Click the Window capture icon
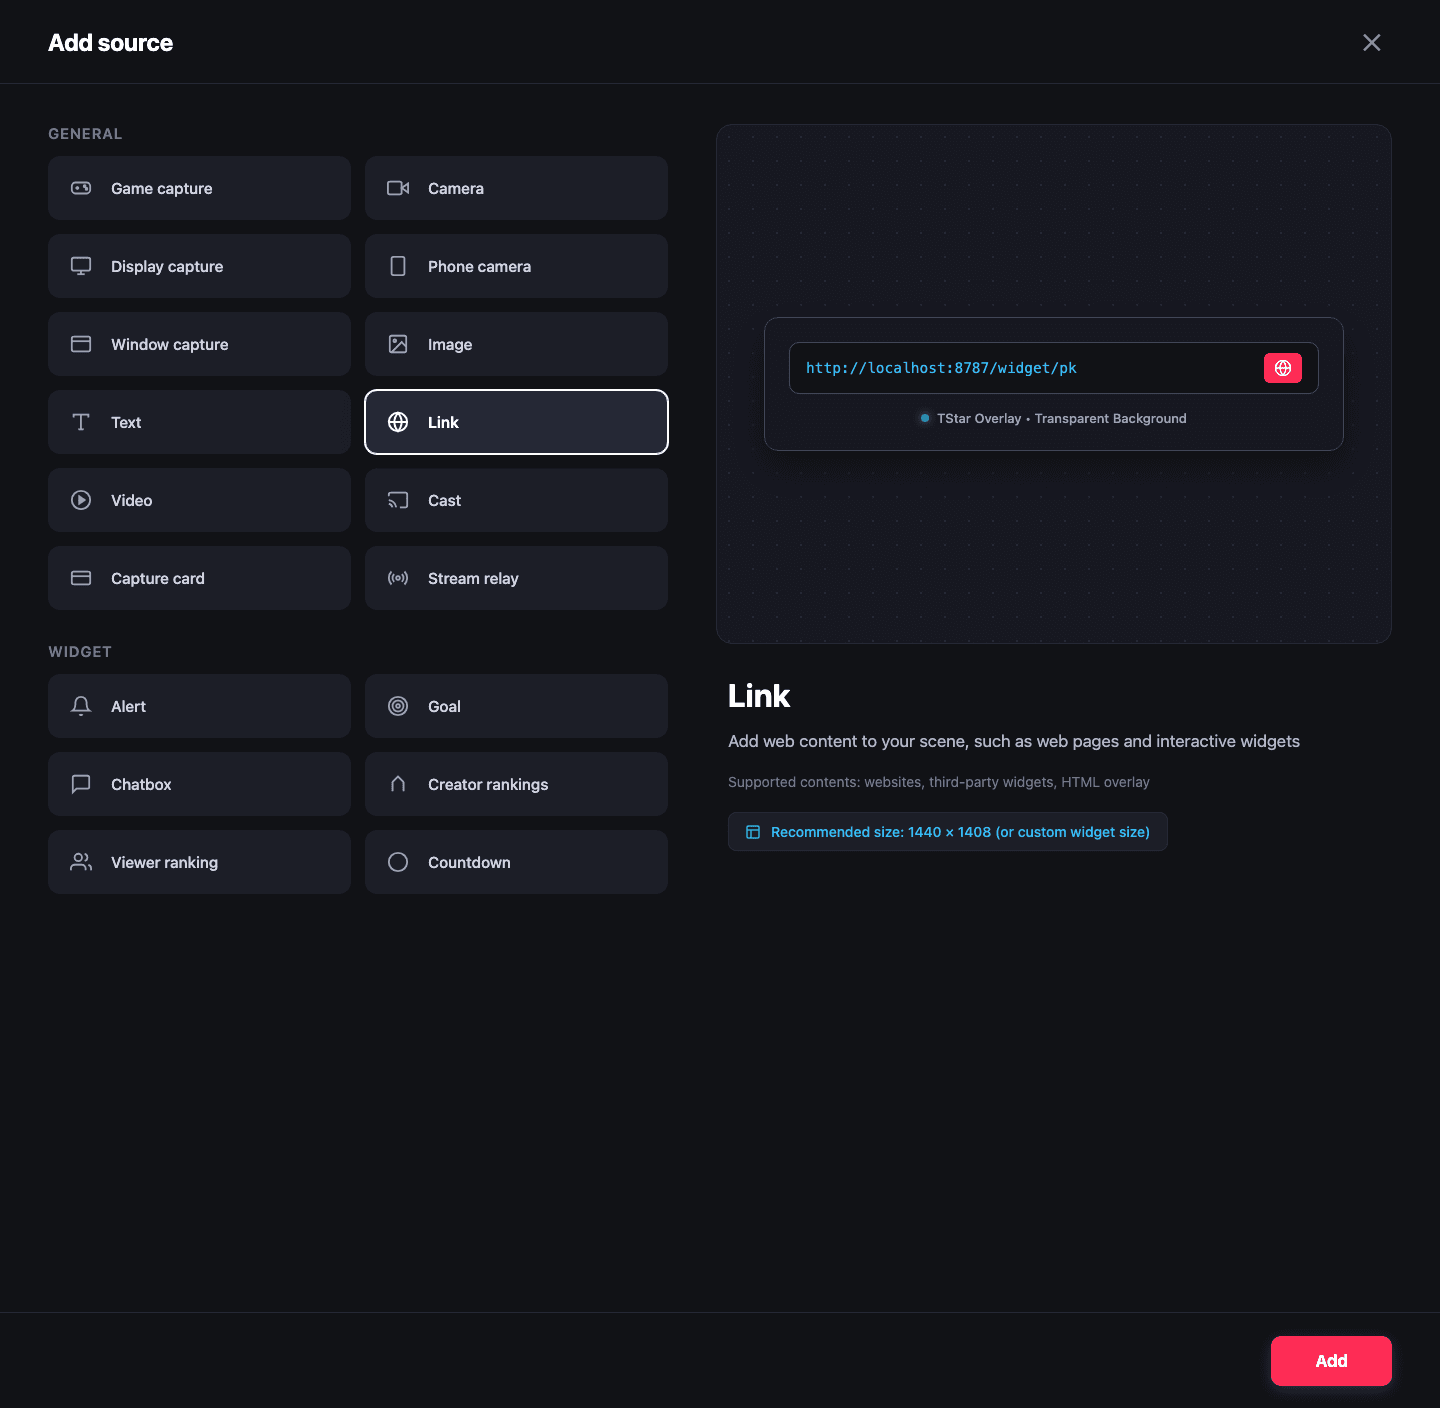1440x1408 pixels. tap(81, 344)
